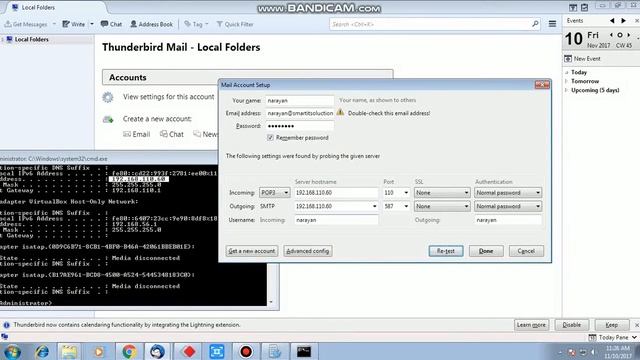The image size is (640, 360).
Task: Open the Get Messages dropdown arrow
Action: click(54, 24)
